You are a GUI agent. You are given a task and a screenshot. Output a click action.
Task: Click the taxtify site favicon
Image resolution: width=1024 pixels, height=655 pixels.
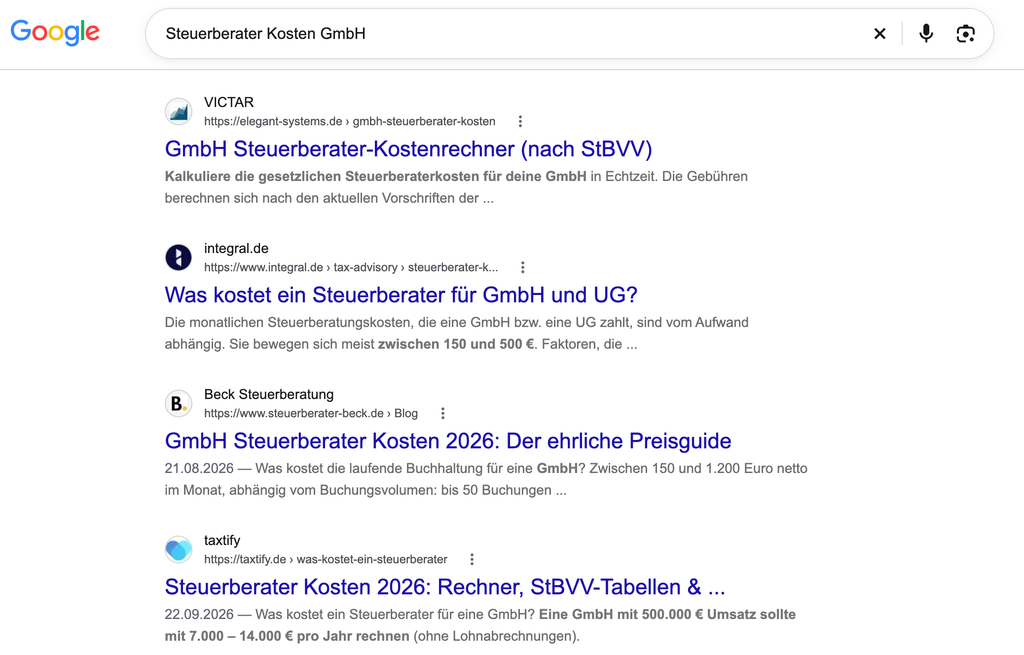pyautogui.click(x=178, y=549)
